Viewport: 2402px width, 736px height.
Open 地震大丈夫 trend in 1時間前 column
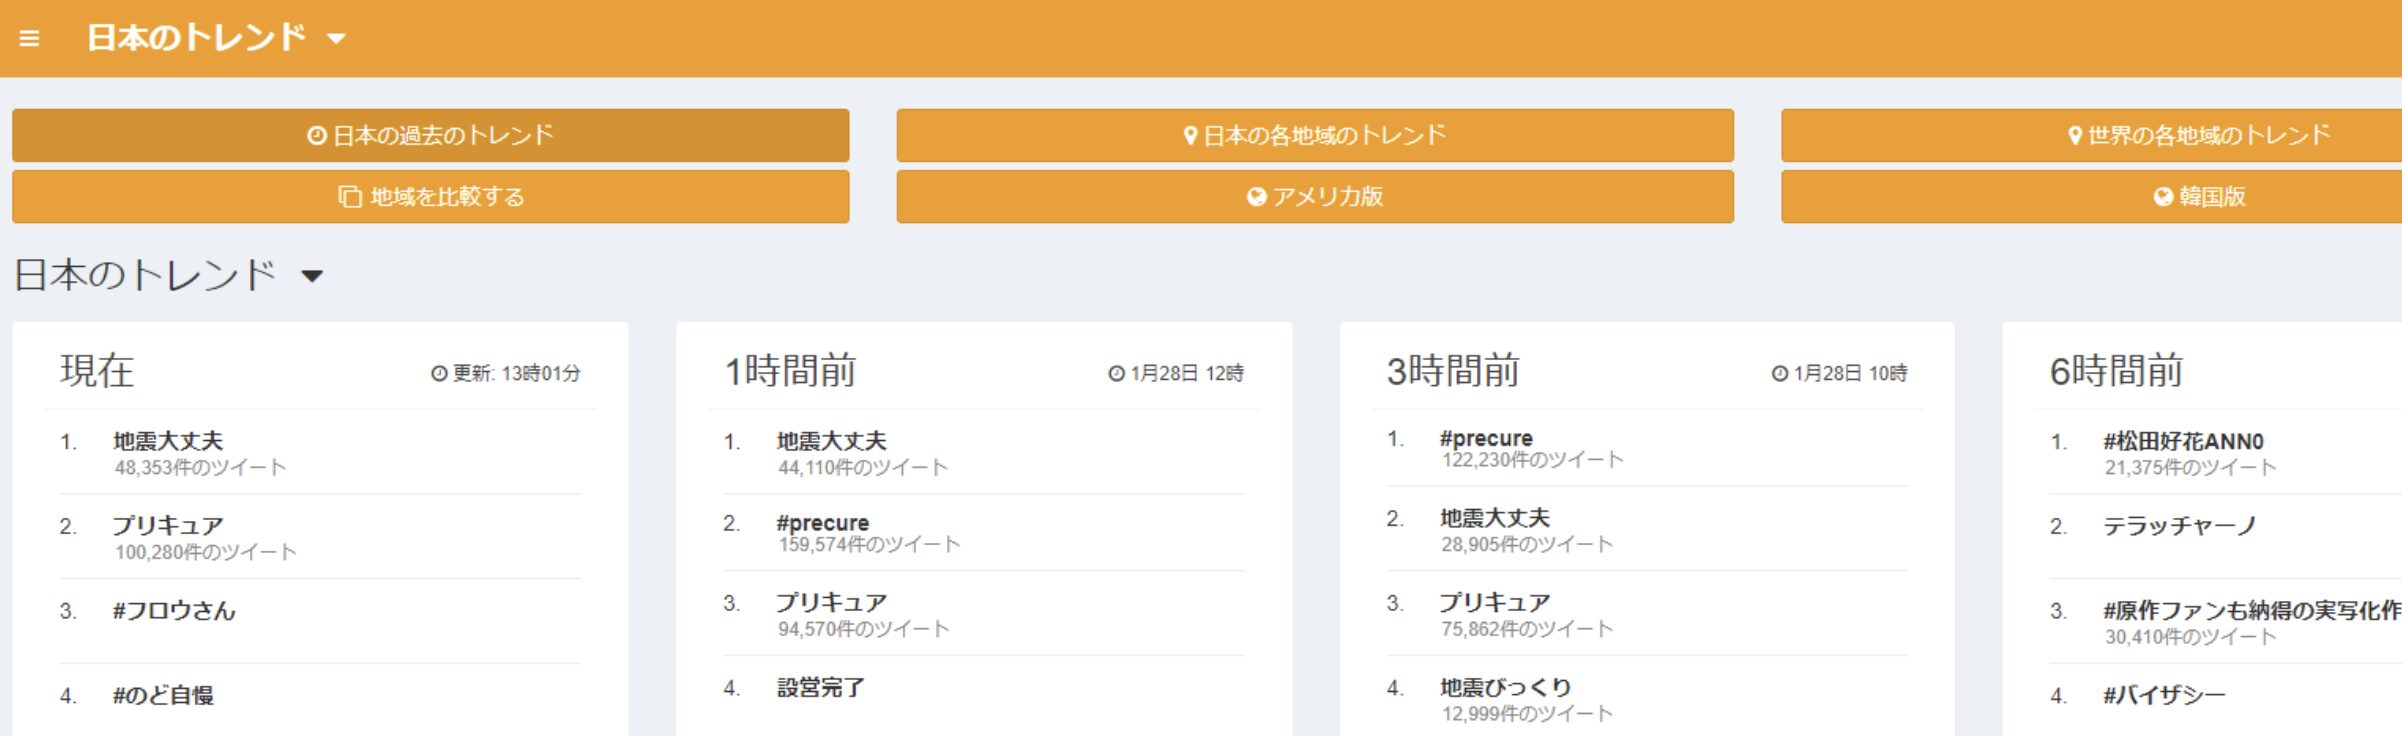click(832, 441)
